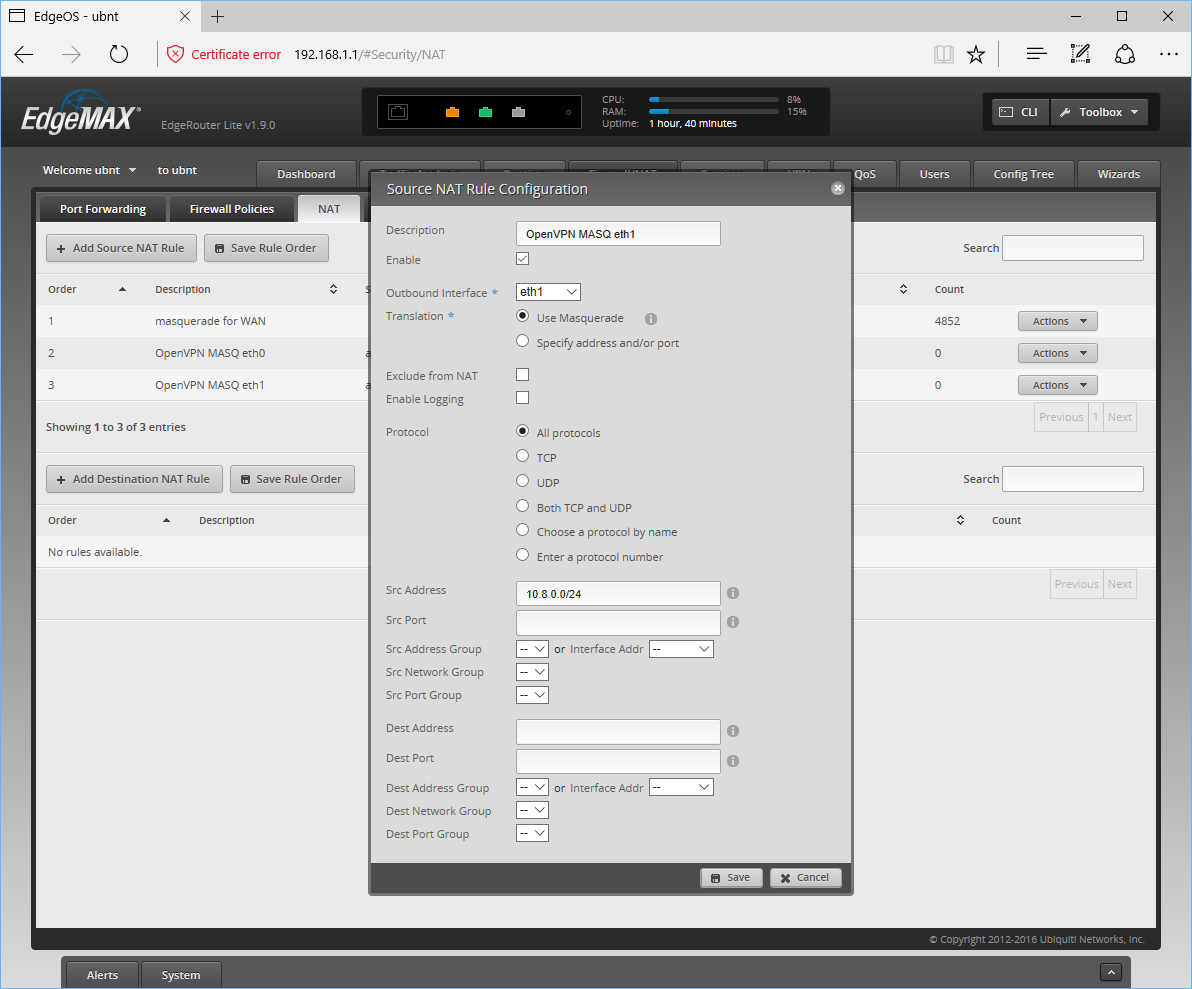Open the Src Network Group dropdown
1192x989 pixels.
[532, 672]
